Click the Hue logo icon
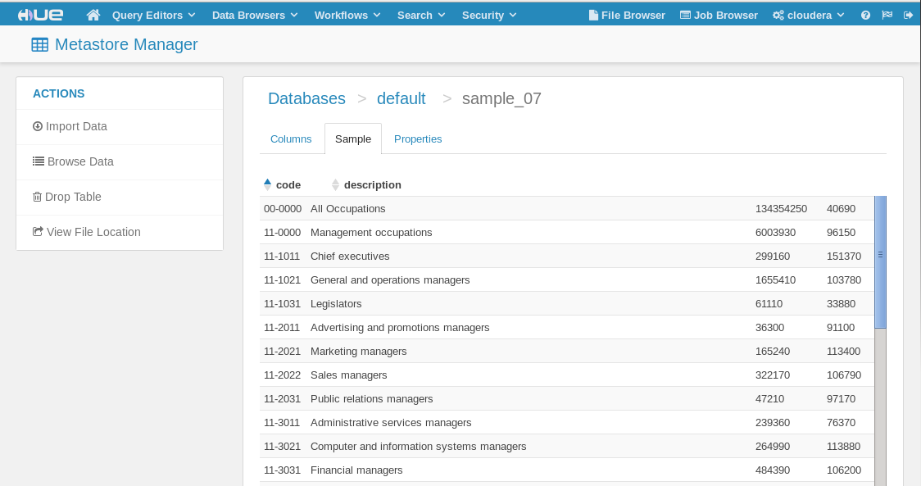The image size is (921, 486). (40, 15)
